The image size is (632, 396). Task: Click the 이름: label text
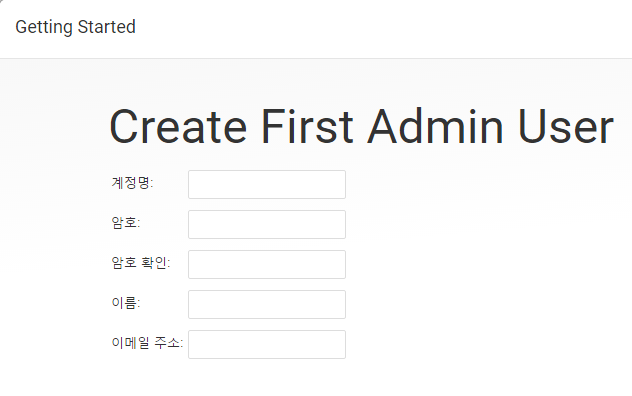[126, 302]
